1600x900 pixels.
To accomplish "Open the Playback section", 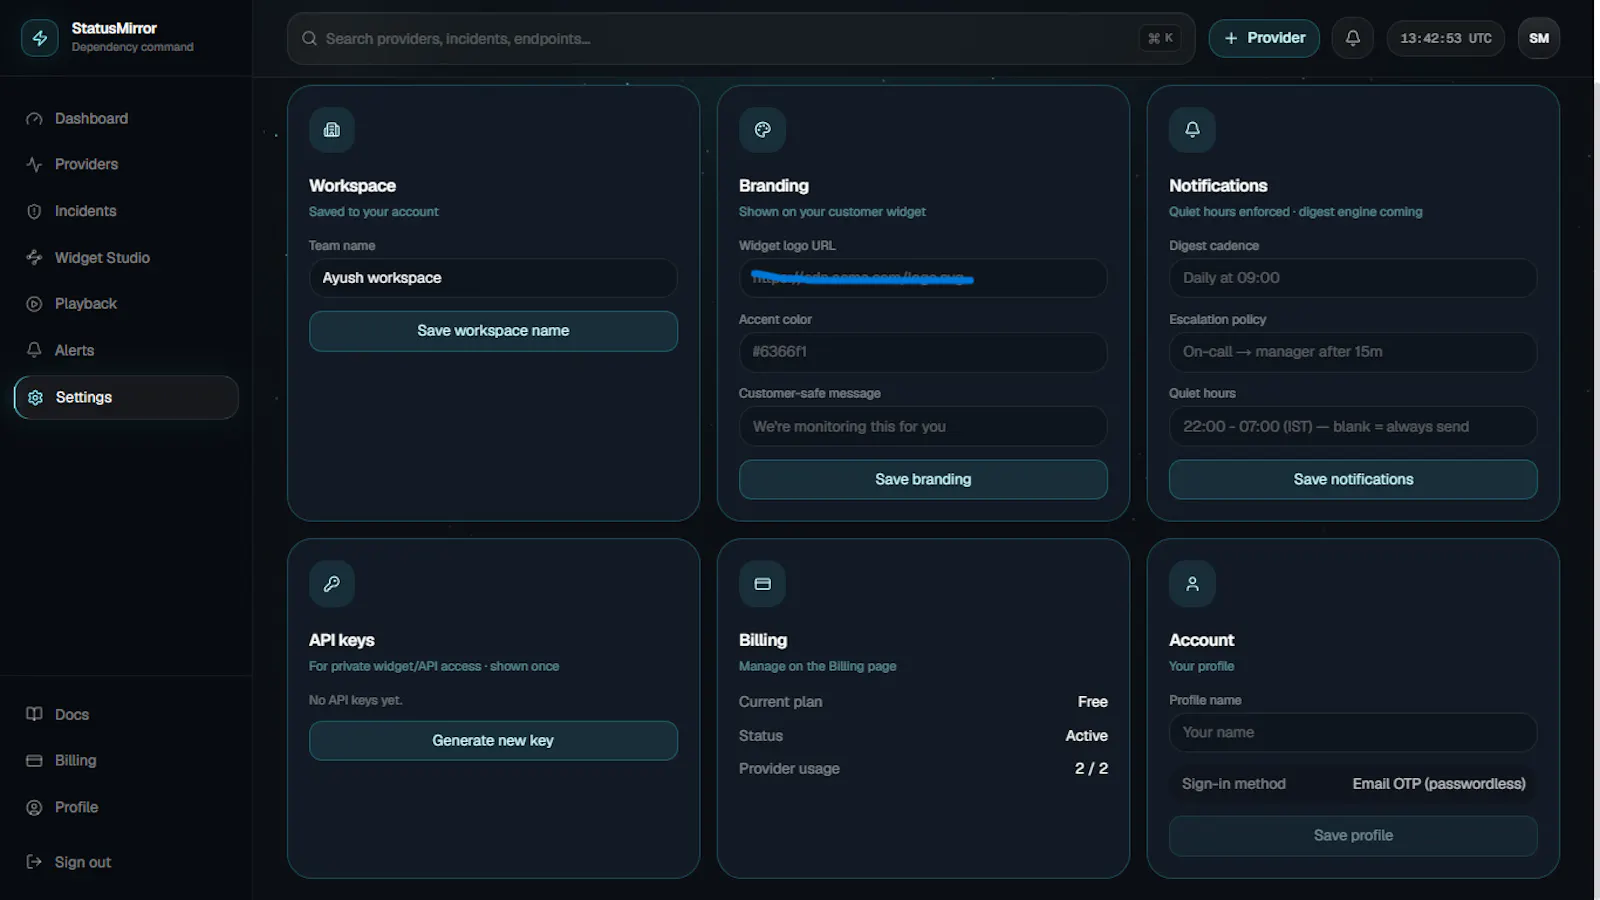I will pyautogui.click(x=126, y=304).
